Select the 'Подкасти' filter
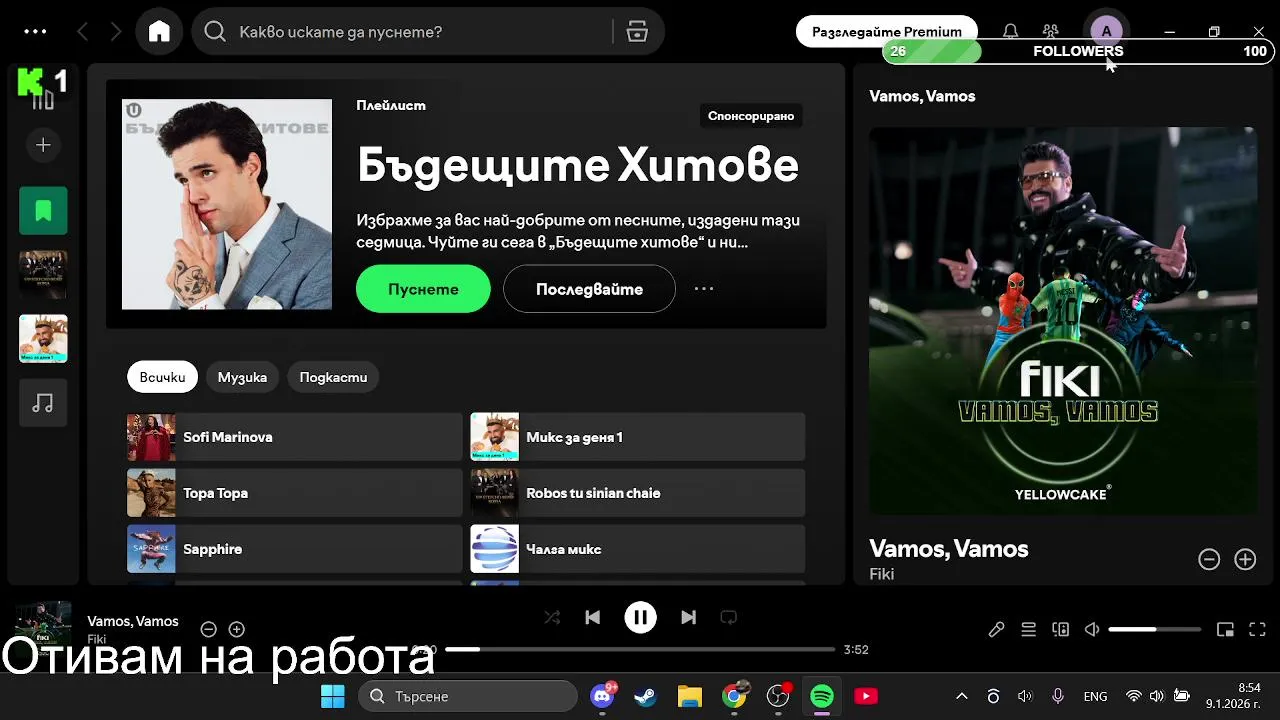 tap(333, 377)
